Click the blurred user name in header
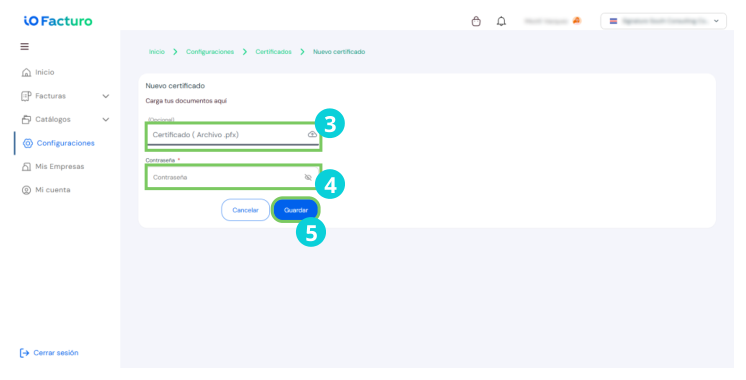 546,21
